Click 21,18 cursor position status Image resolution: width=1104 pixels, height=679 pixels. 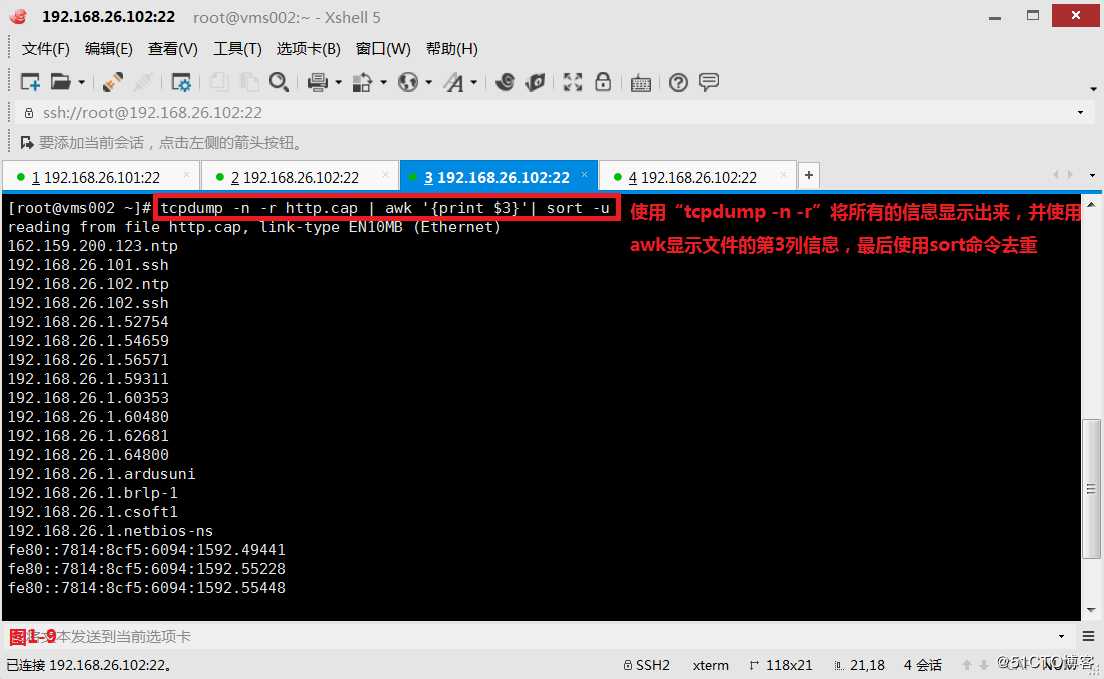click(x=859, y=665)
